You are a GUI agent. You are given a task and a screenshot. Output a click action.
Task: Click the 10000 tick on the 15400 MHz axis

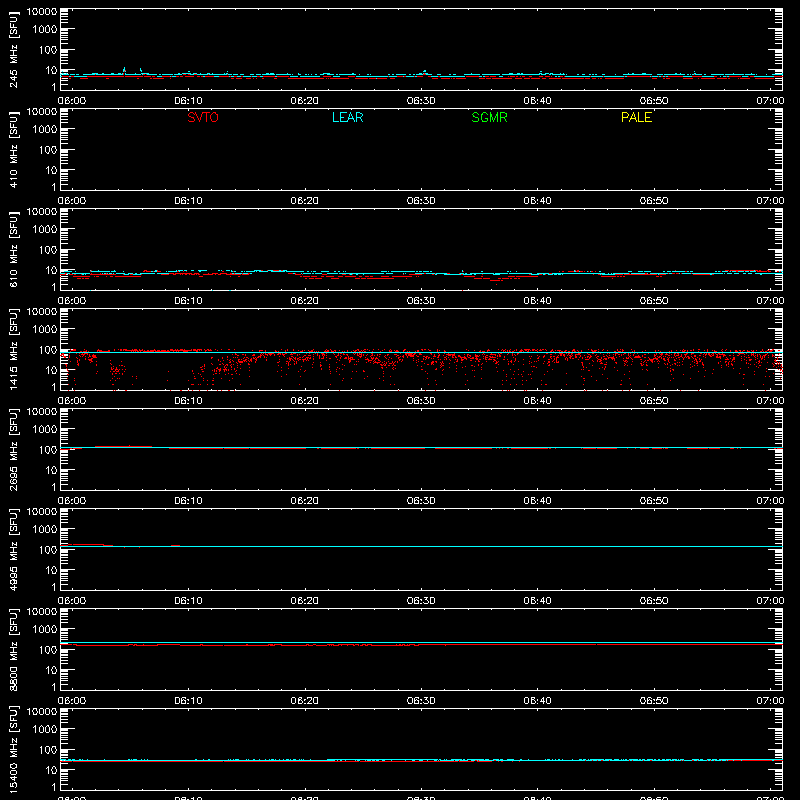point(42,712)
